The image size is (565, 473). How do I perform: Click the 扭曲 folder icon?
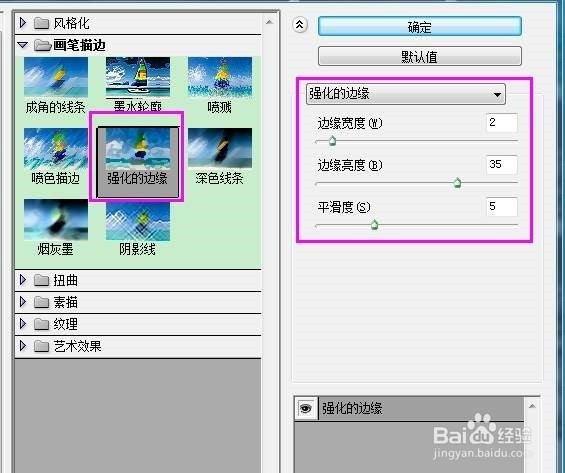(x=41, y=280)
